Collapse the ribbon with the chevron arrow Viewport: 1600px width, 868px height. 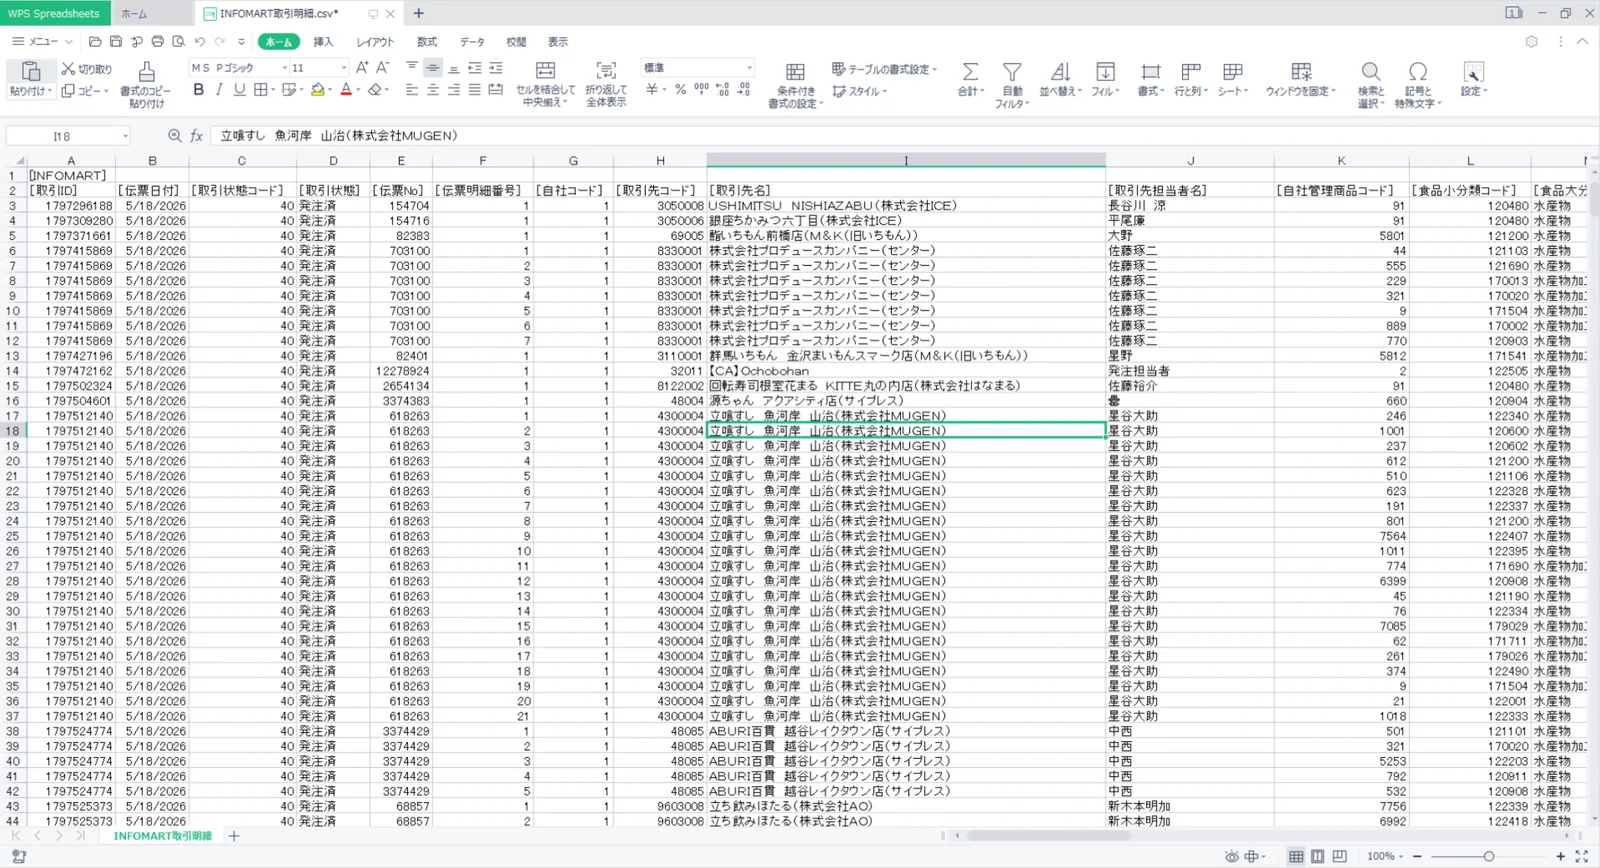tap(1582, 42)
